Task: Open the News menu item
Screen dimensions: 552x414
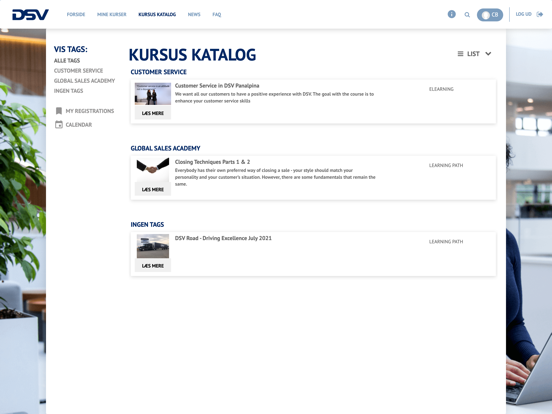Action: tap(194, 14)
